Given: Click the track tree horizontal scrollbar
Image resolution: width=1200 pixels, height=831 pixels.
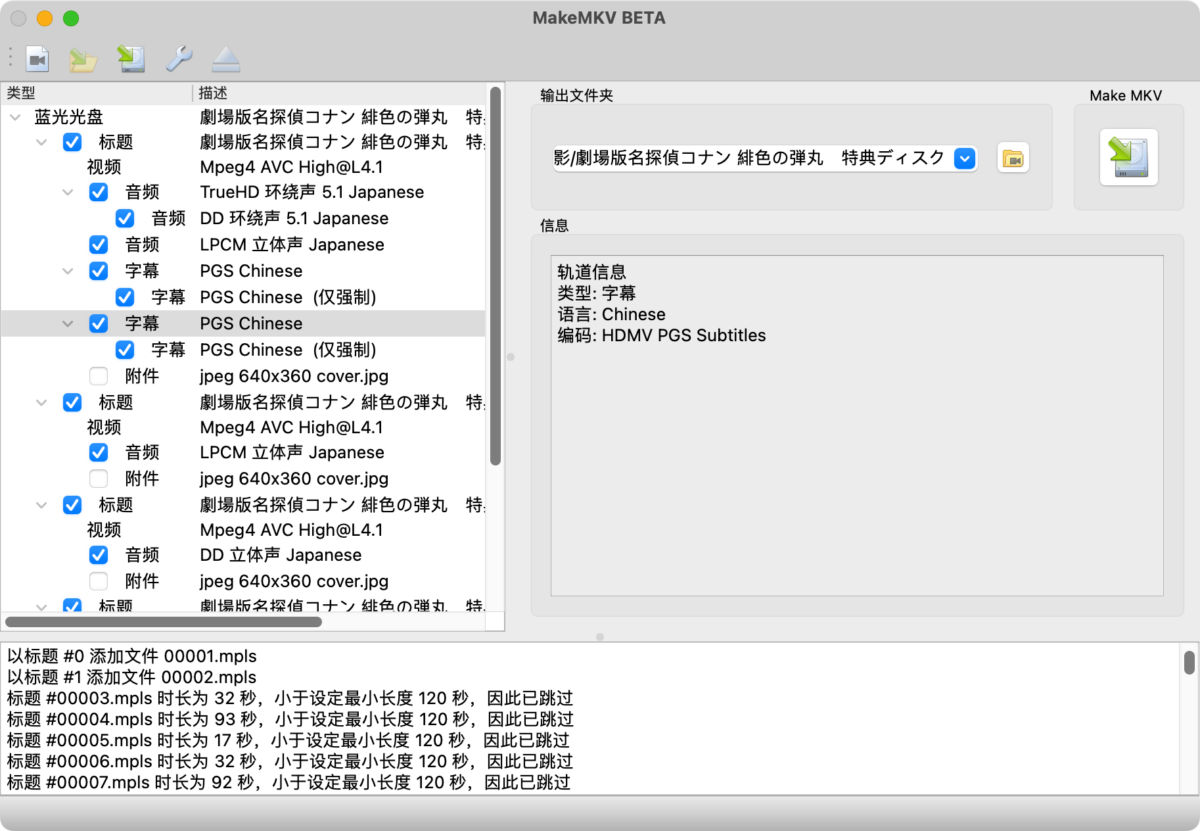Looking at the screenshot, I should [x=164, y=621].
